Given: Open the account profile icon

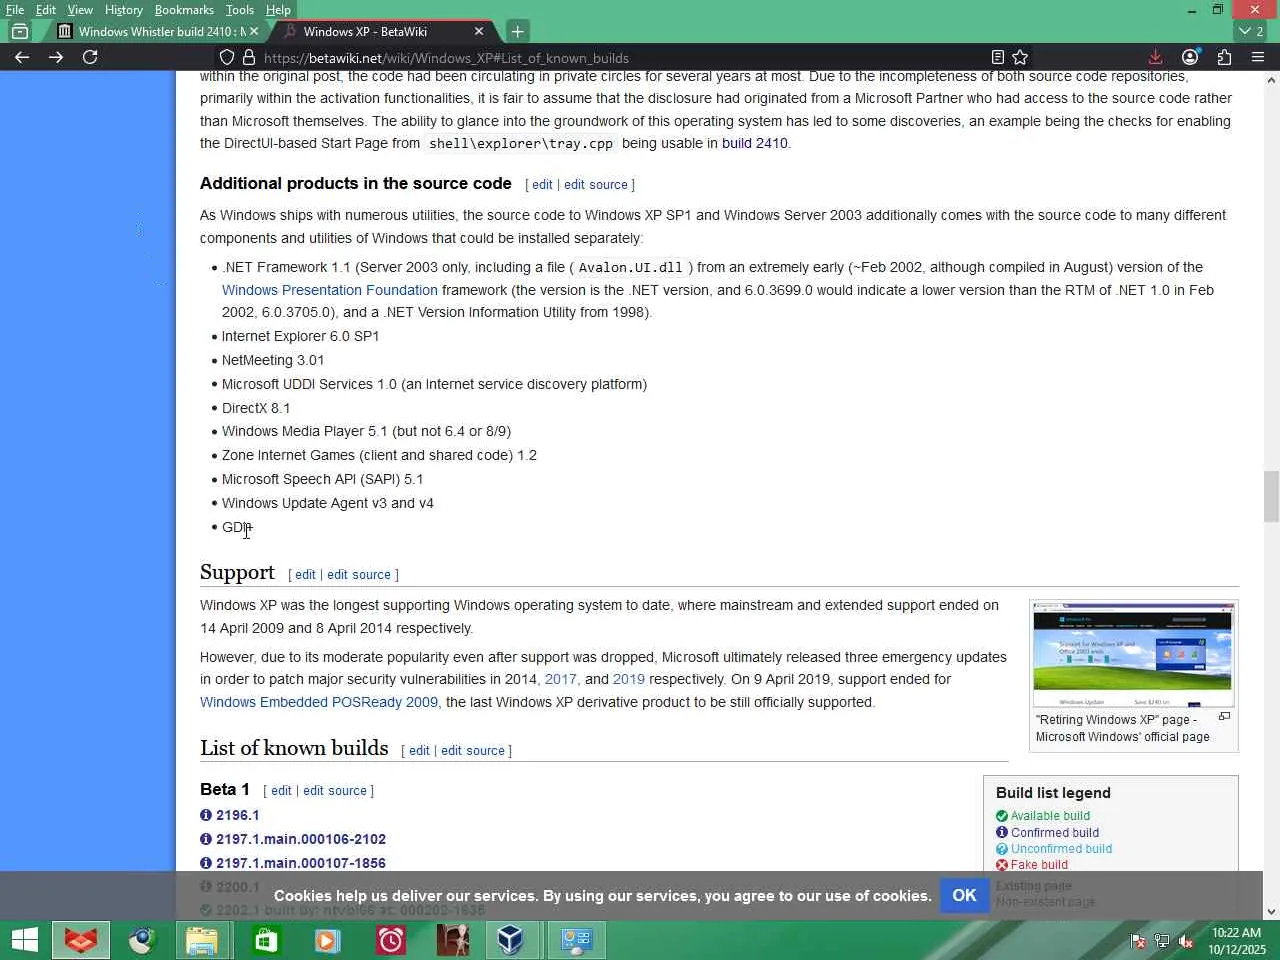Looking at the screenshot, I should pyautogui.click(x=1190, y=57).
